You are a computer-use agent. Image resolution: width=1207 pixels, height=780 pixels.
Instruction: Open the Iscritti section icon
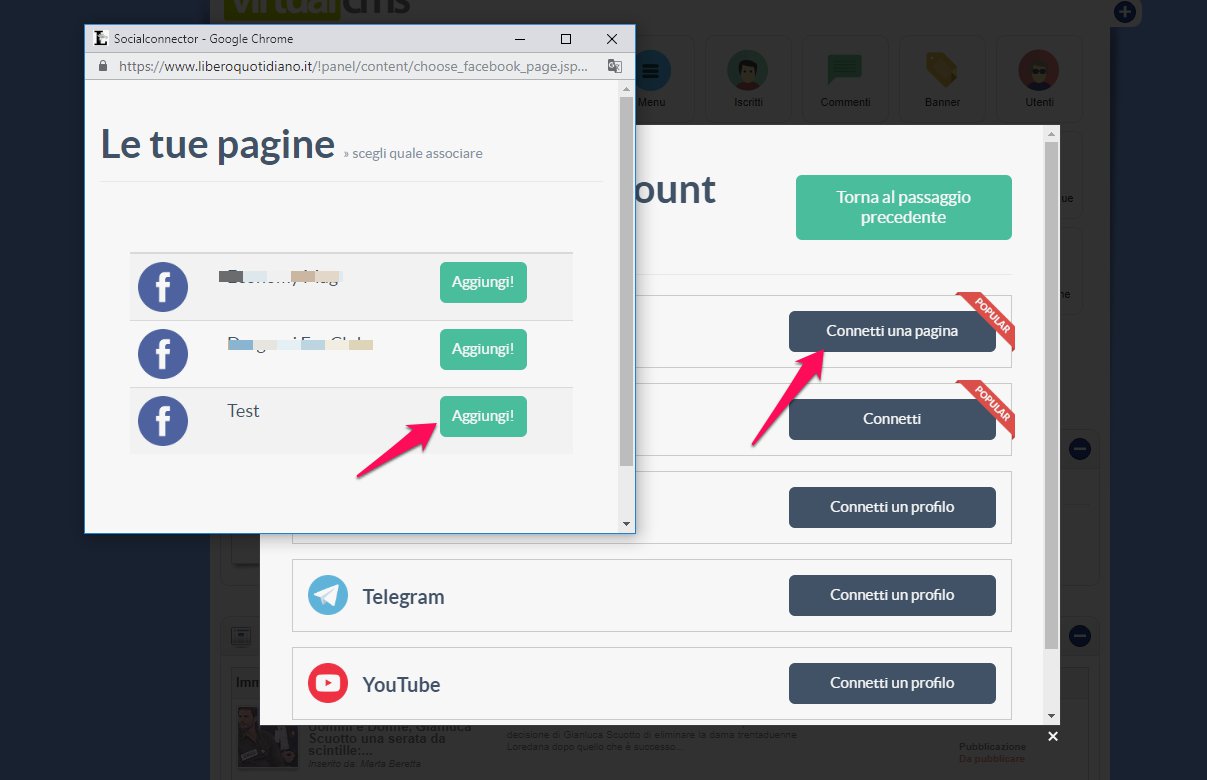pos(747,72)
